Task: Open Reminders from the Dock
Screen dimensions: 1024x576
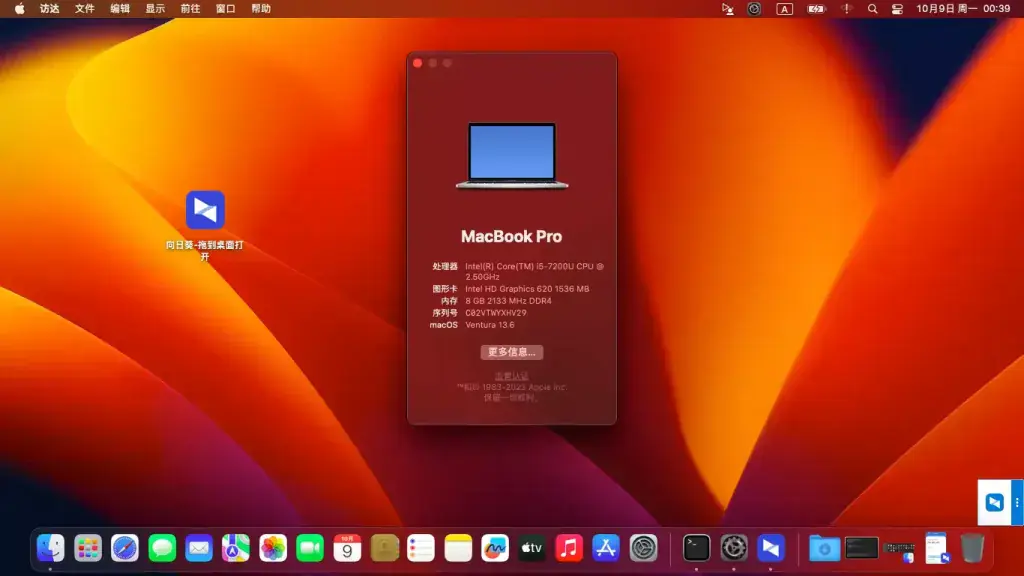Action: tap(421, 548)
